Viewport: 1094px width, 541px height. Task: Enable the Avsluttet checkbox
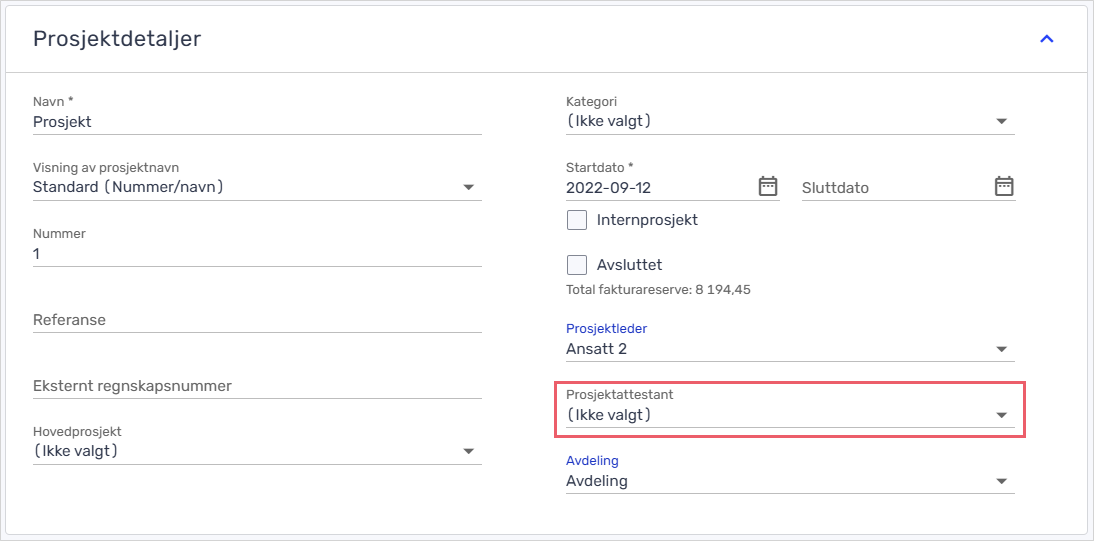pos(577,265)
